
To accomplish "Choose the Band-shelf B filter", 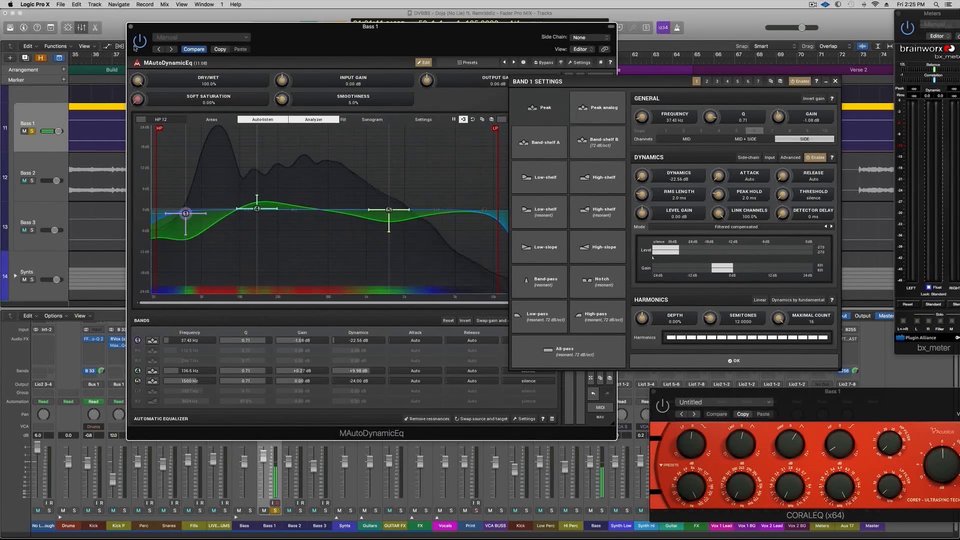I will tap(598, 143).
